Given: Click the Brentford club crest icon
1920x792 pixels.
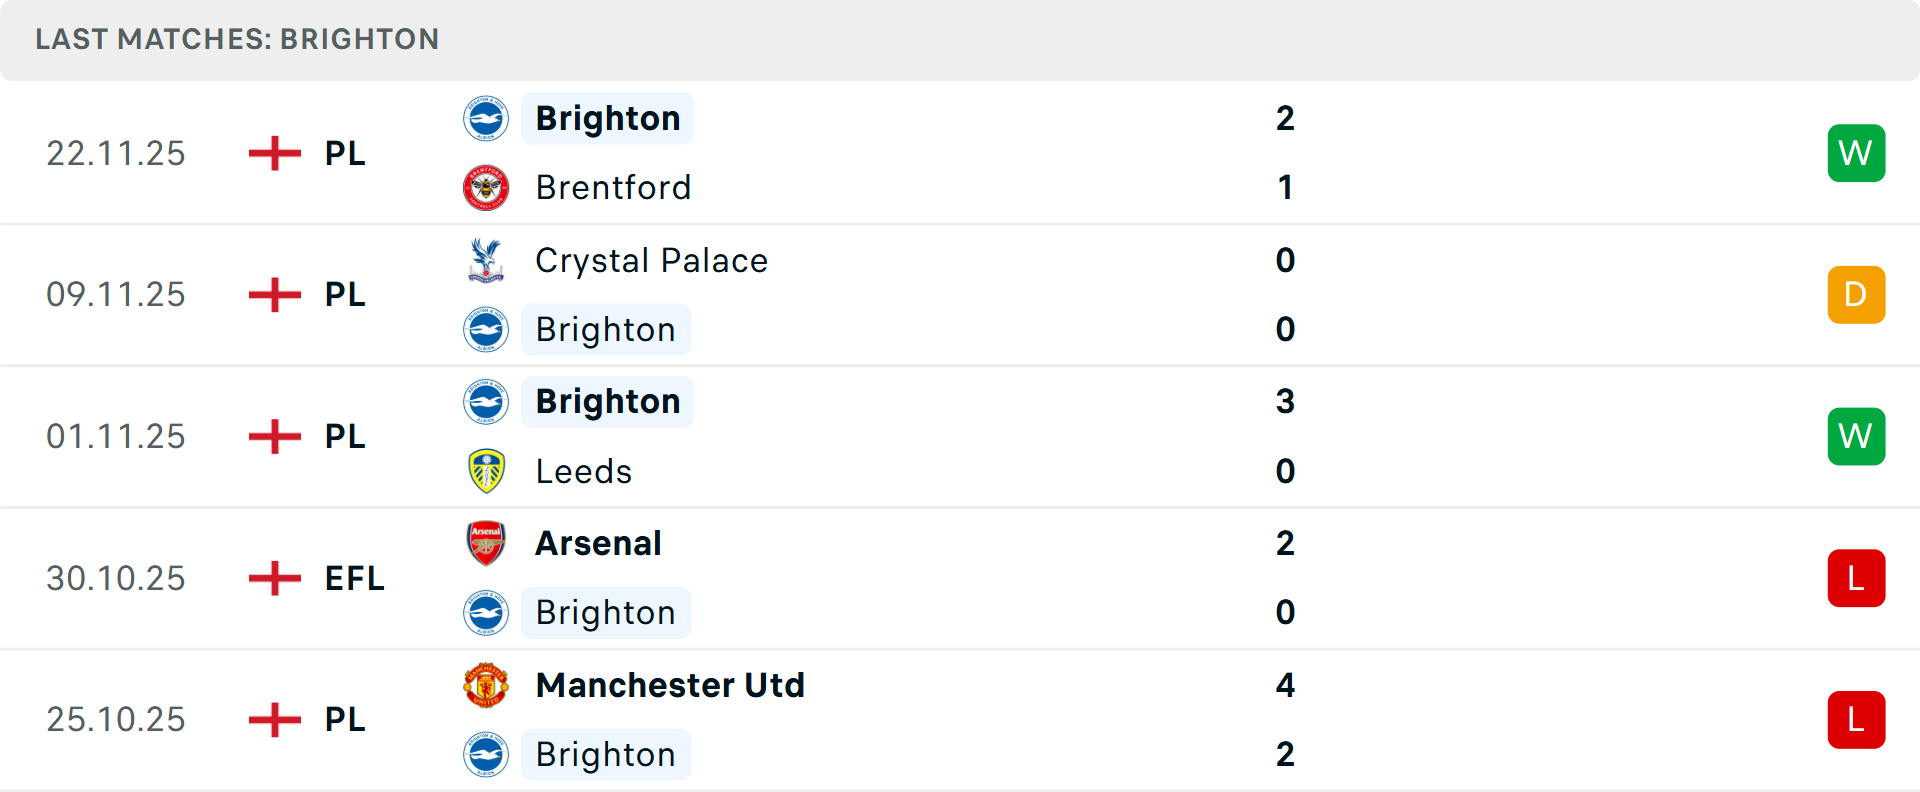Looking at the screenshot, I should 486,188.
